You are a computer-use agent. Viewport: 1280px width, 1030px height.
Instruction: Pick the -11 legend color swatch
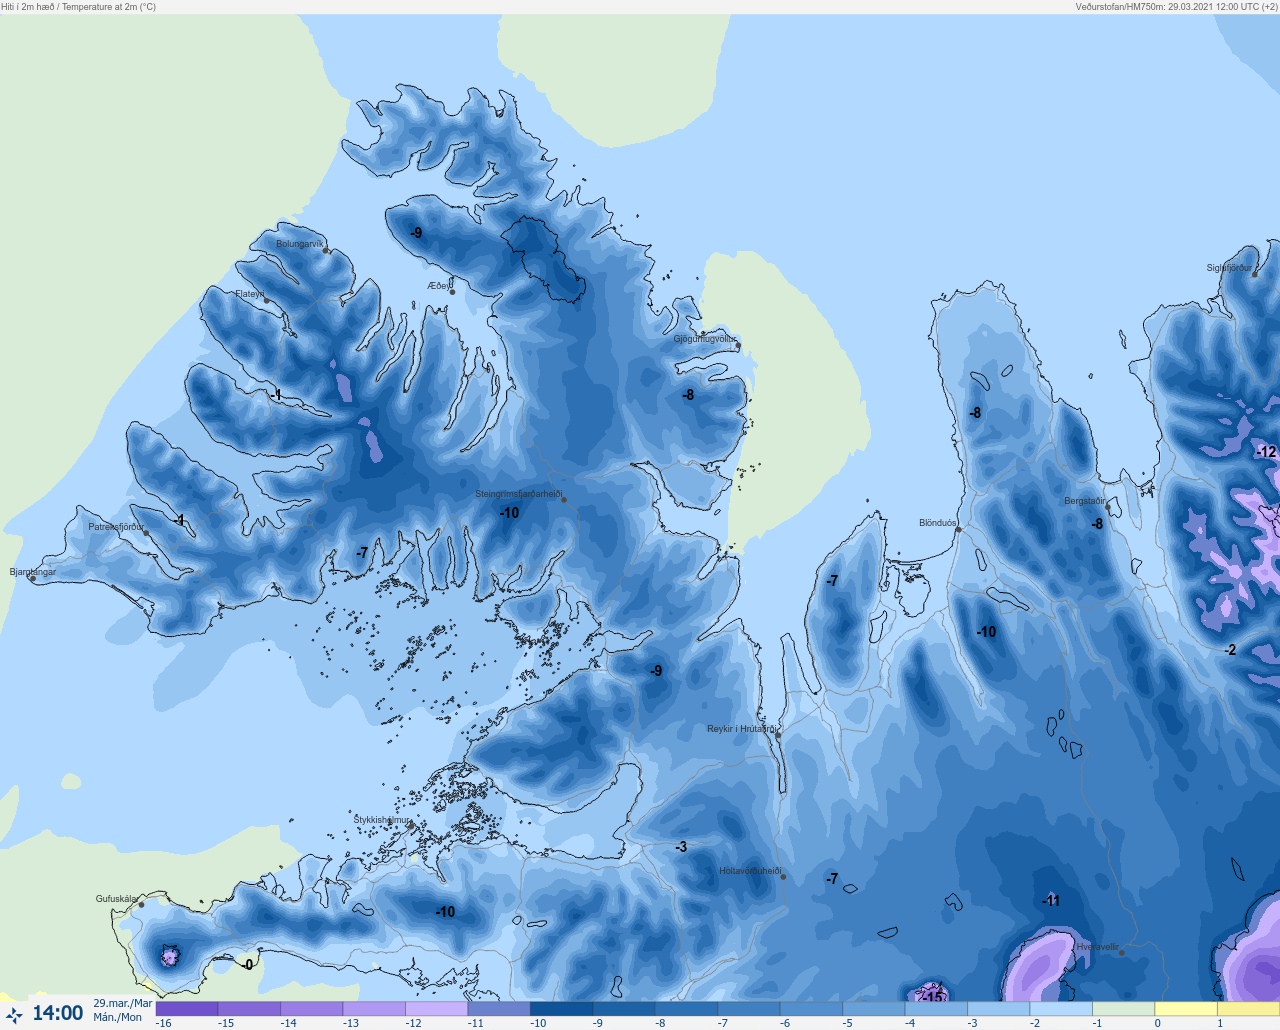(499, 1009)
